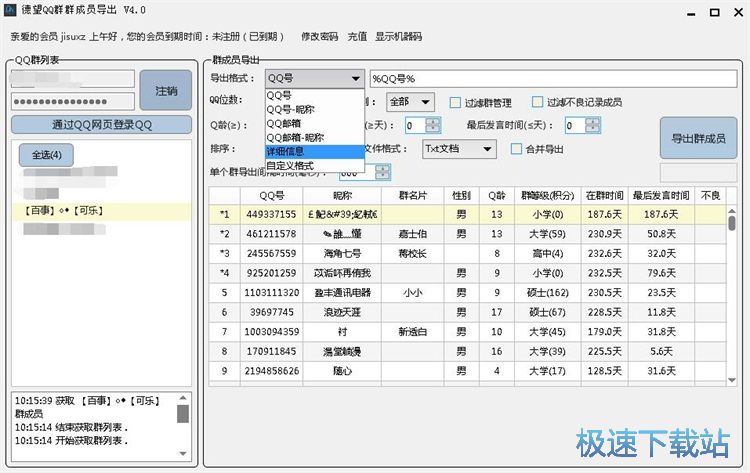Open 修改密码 link
This screenshot has height=473, width=750.
(x=319, y=36)
